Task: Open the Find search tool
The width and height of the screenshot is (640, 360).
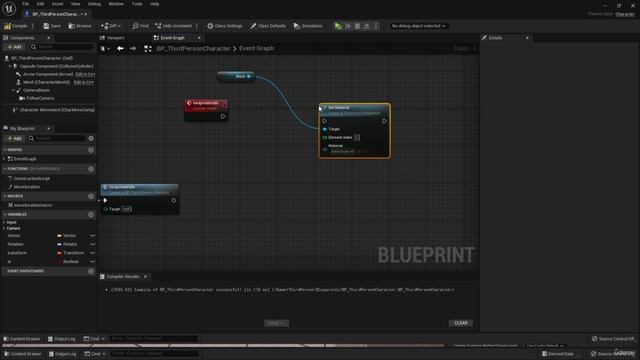Action: point(140,26)
